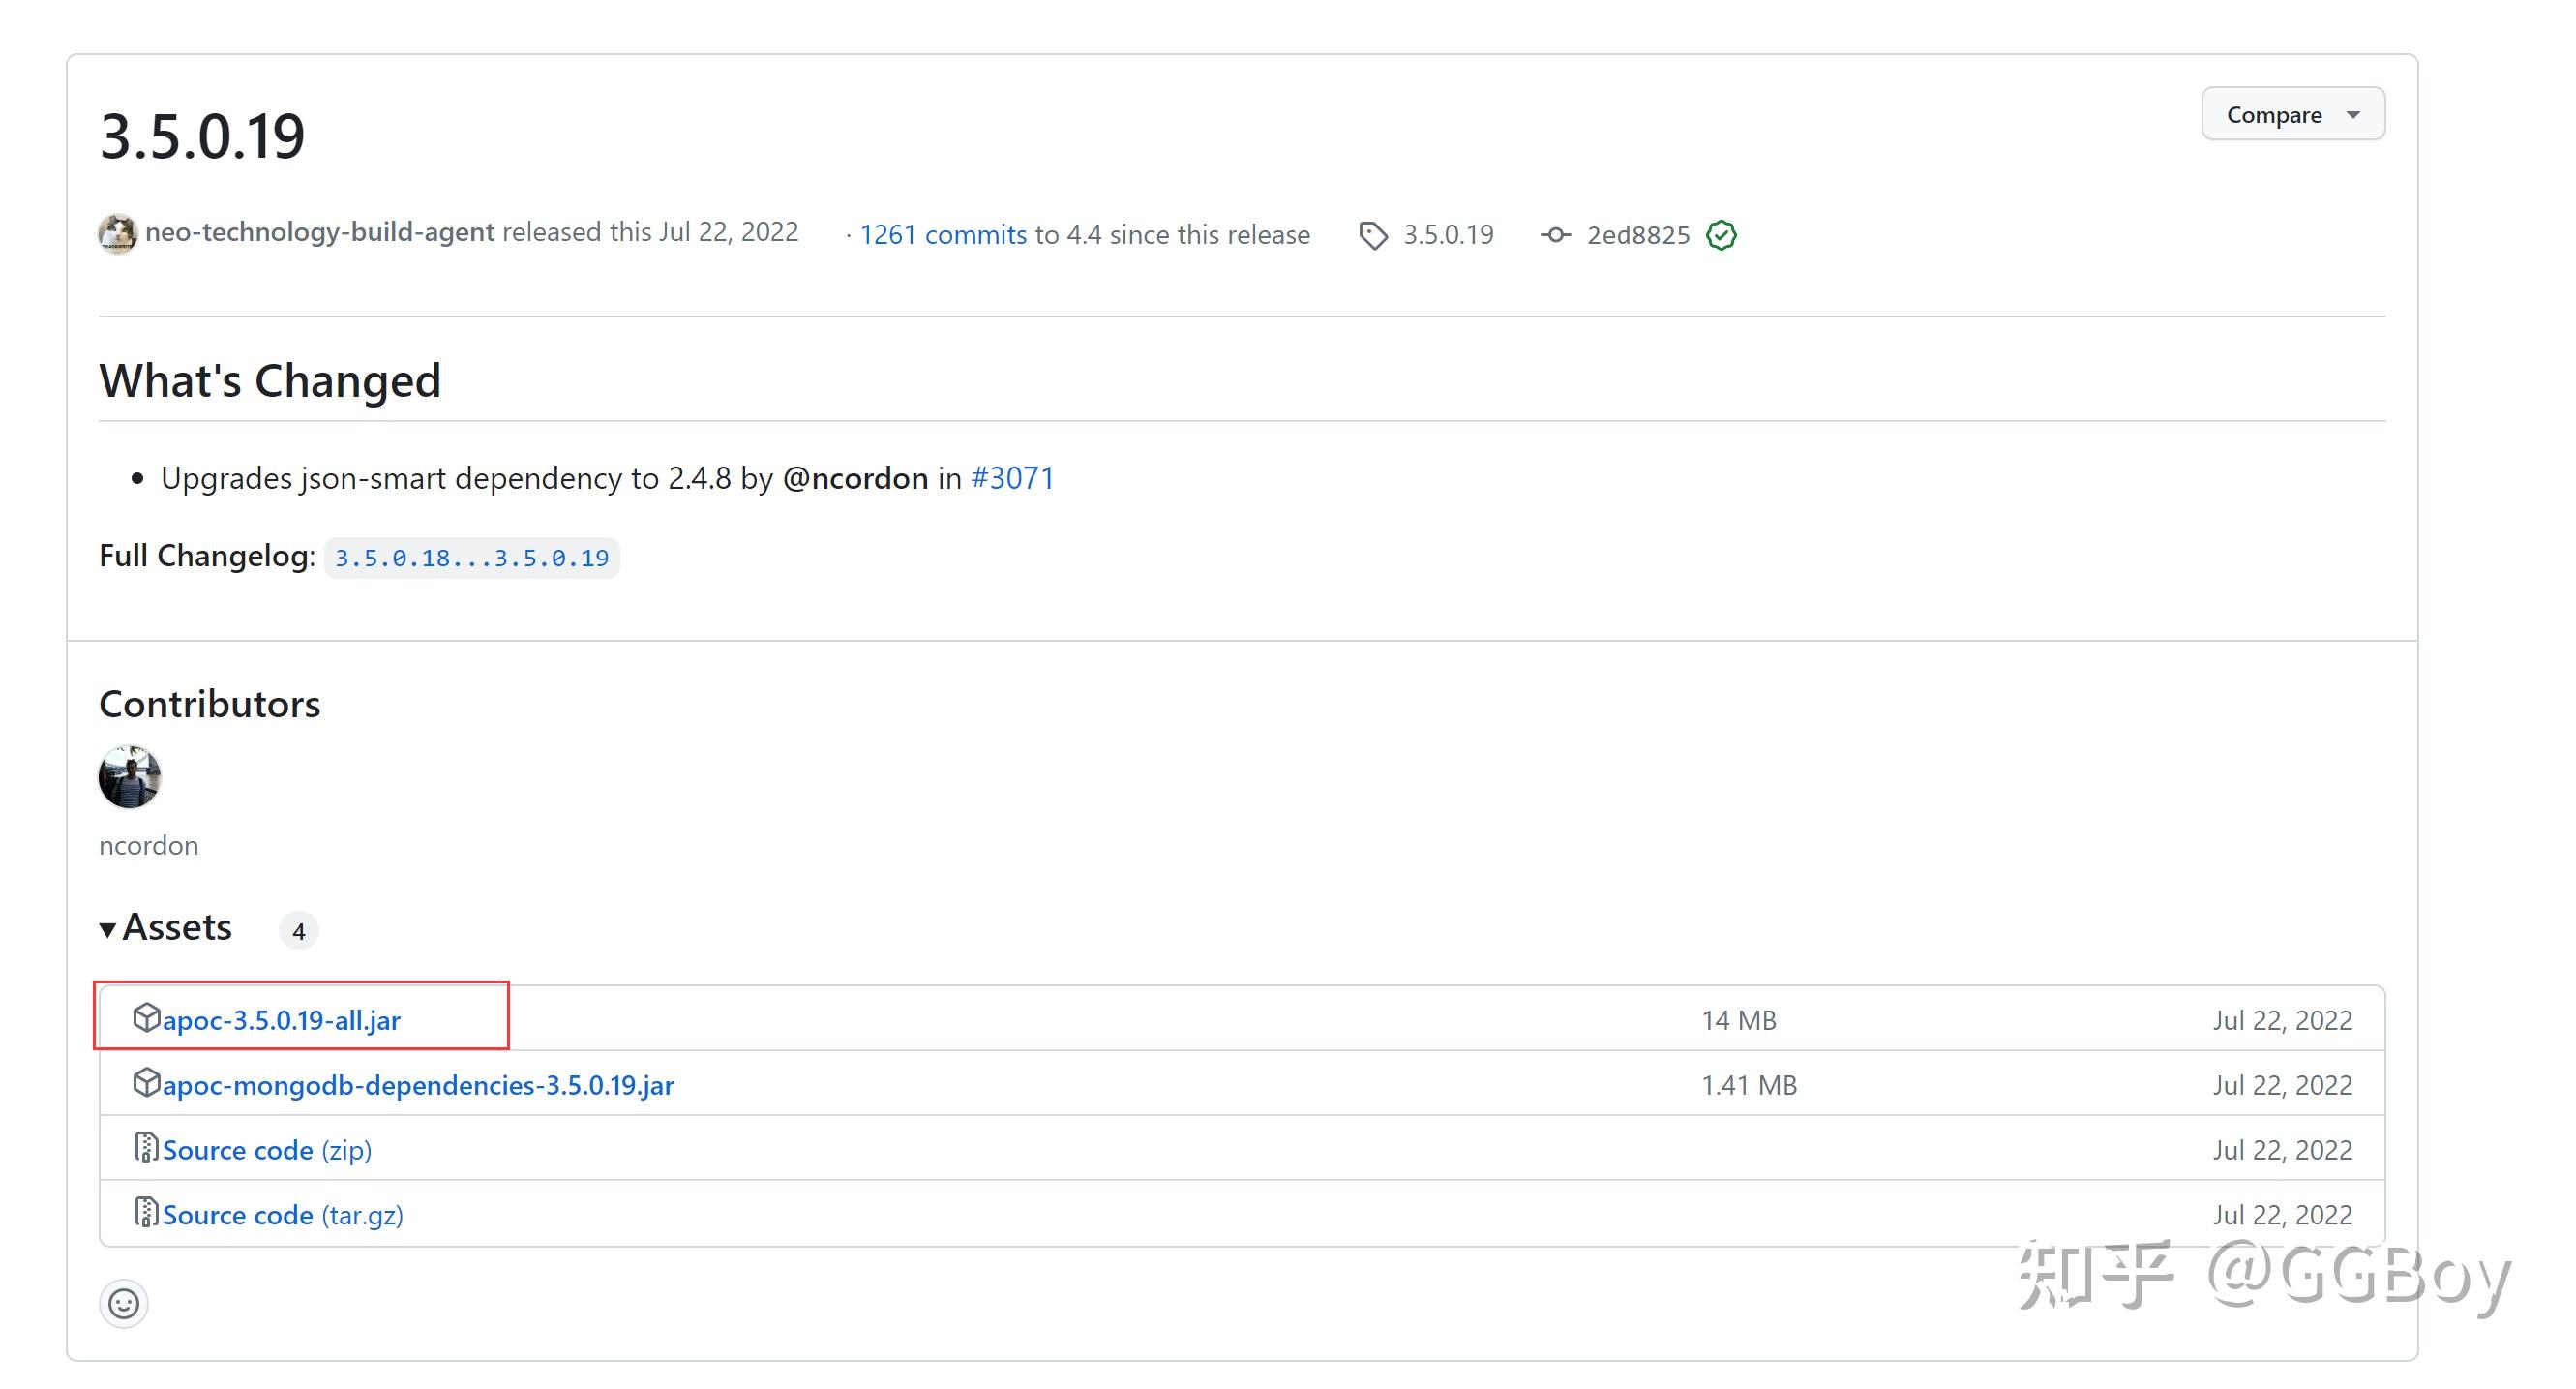Click the tag icon beside 3.5.0.19
The image size is (2576, 1389).
1373,235
